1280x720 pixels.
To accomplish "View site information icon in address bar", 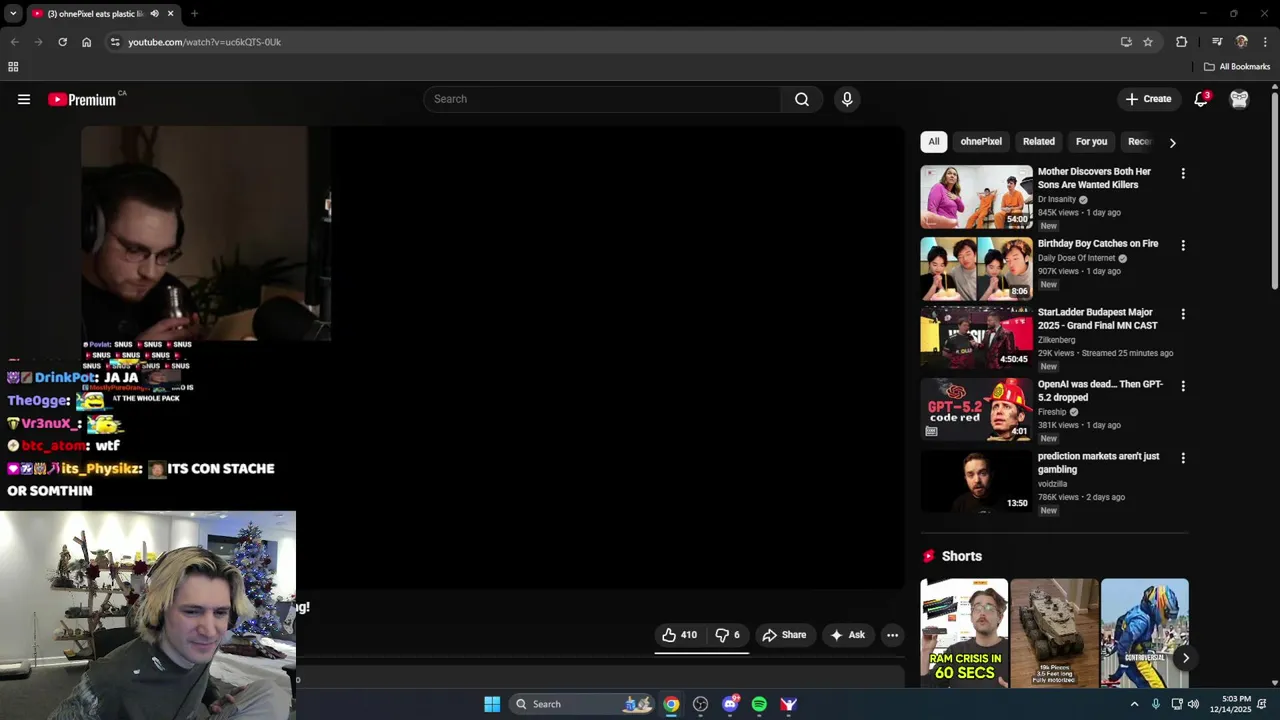I will tap(115, 42).
